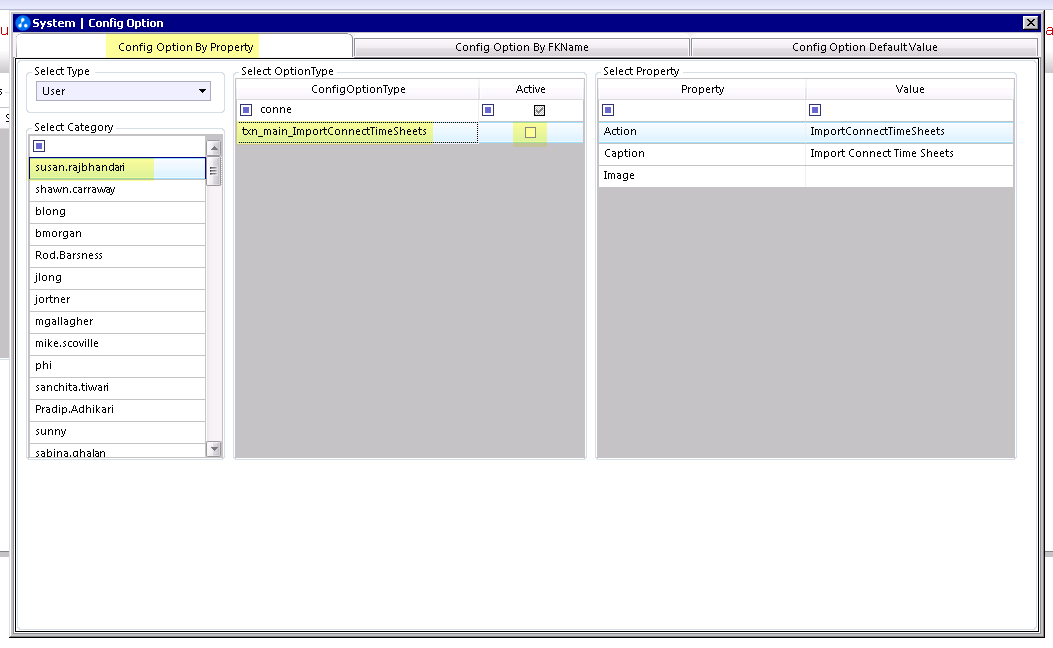Click the filter icon under Value column
Viewport: 1053px width, 648px height.
point(815,109)
